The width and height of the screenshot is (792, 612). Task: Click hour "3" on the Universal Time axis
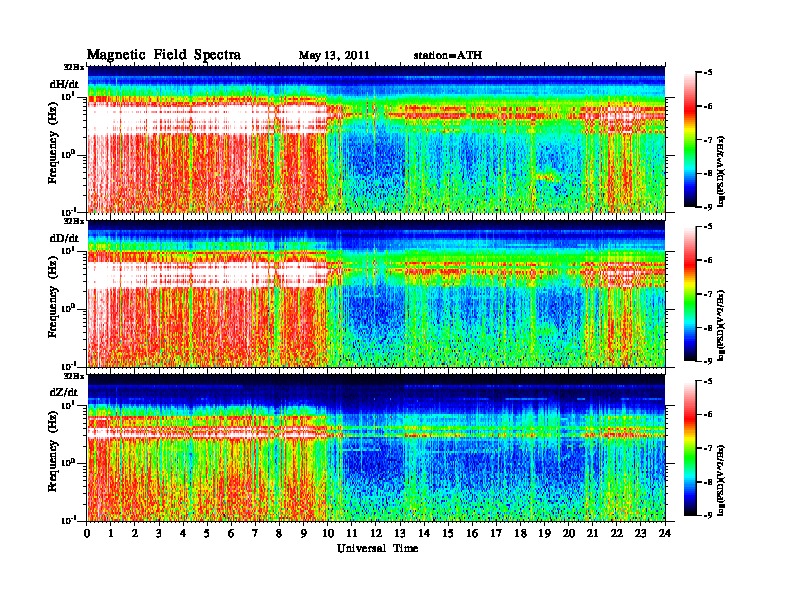tap(159, 533)
